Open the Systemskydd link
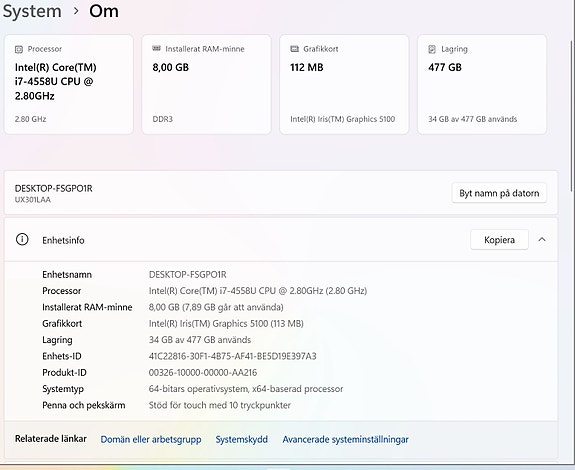 242,439
